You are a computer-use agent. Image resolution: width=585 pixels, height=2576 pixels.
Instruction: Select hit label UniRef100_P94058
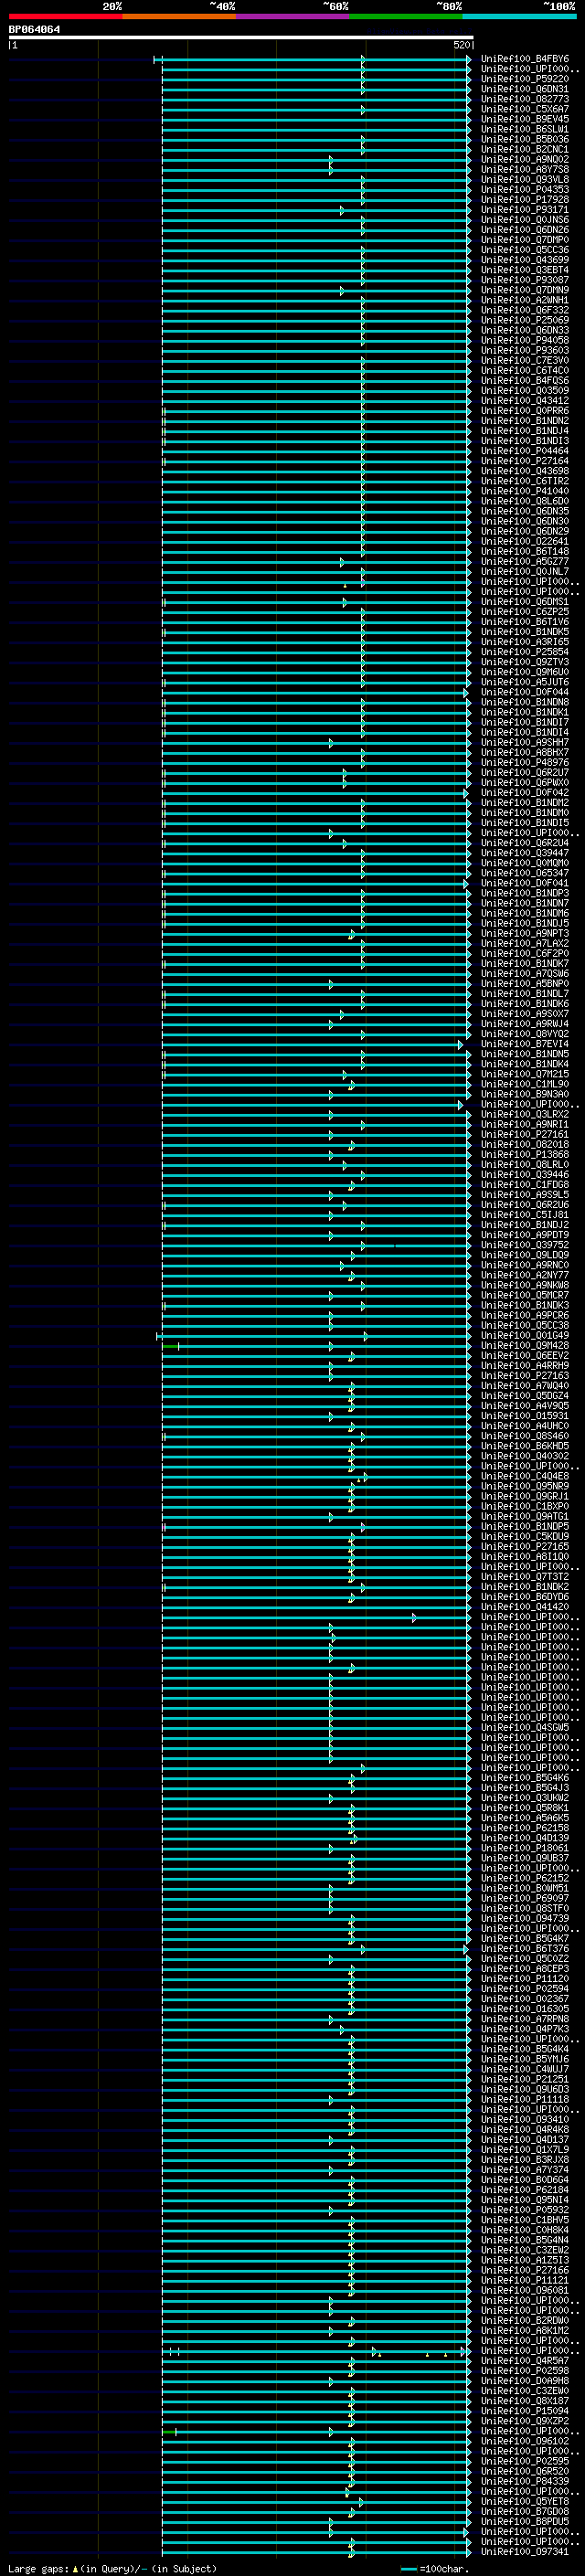(x=525, y=340)
